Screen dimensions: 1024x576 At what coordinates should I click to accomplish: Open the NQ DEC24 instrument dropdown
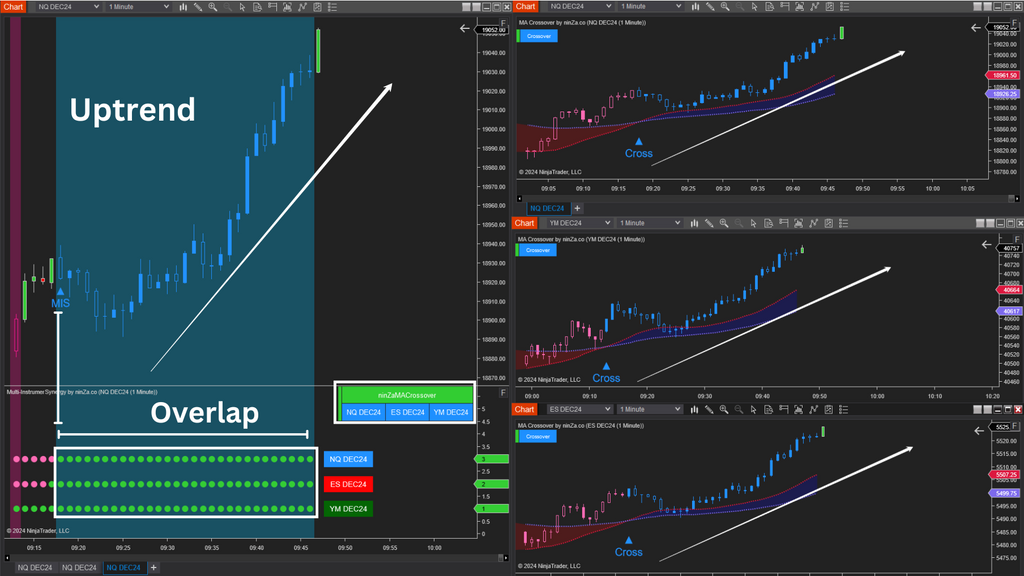65,6
